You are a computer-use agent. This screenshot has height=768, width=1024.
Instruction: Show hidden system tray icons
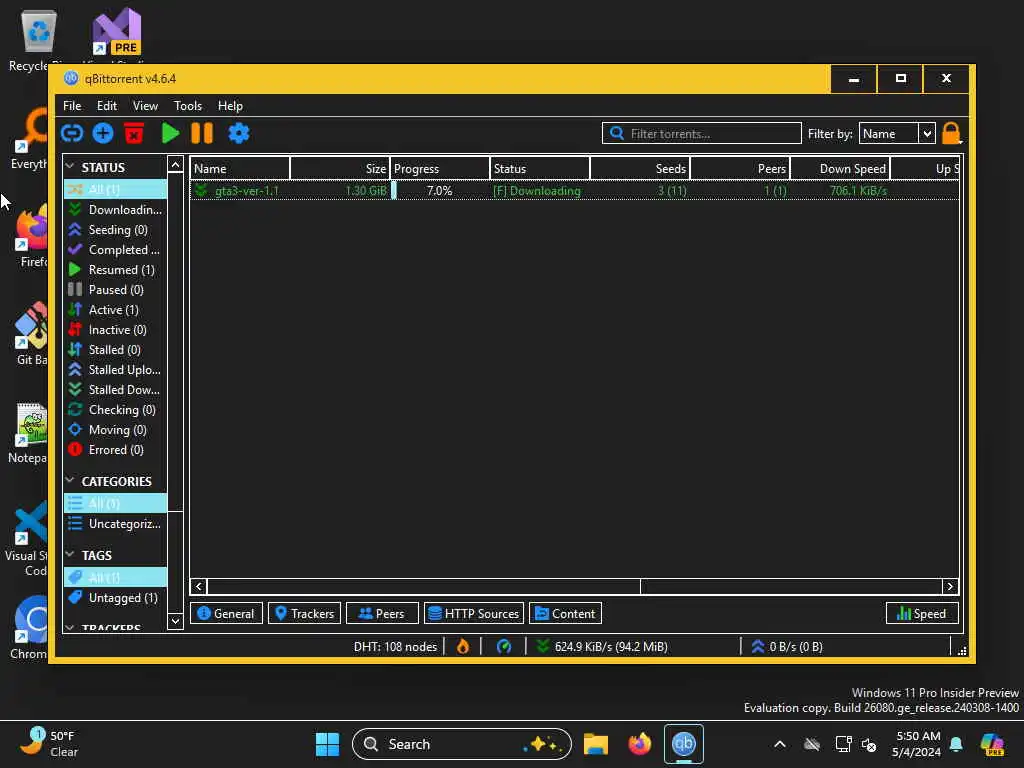tap(780, 744)
